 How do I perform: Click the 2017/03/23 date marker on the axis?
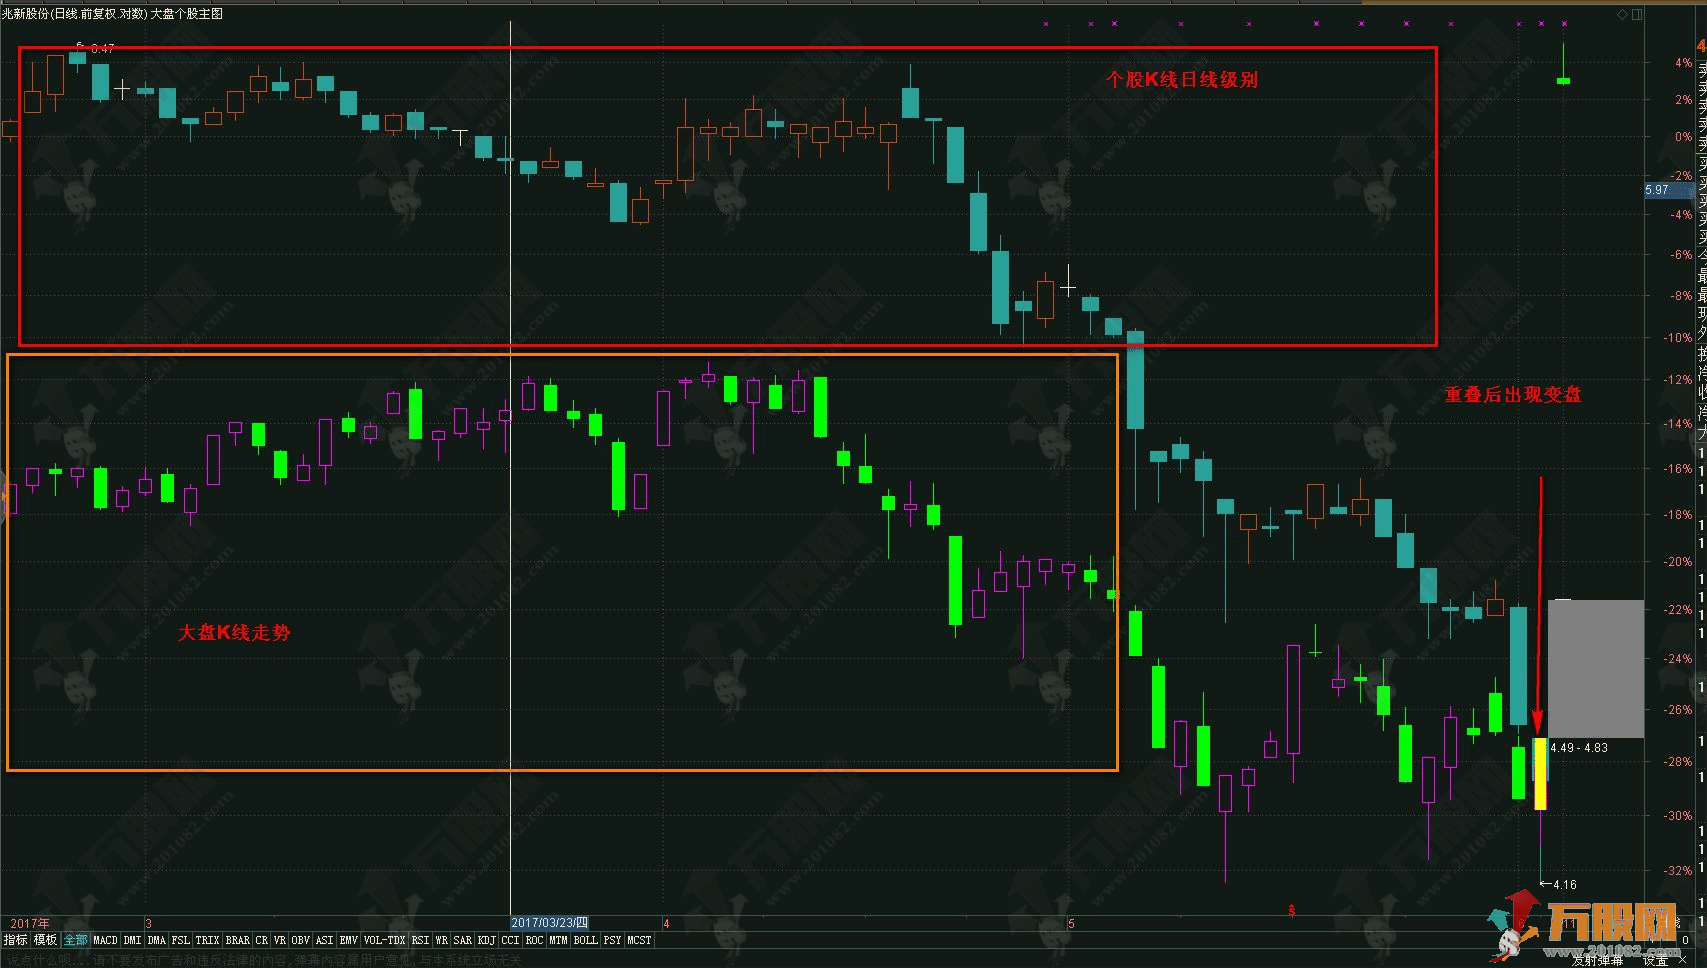(549, 923)
